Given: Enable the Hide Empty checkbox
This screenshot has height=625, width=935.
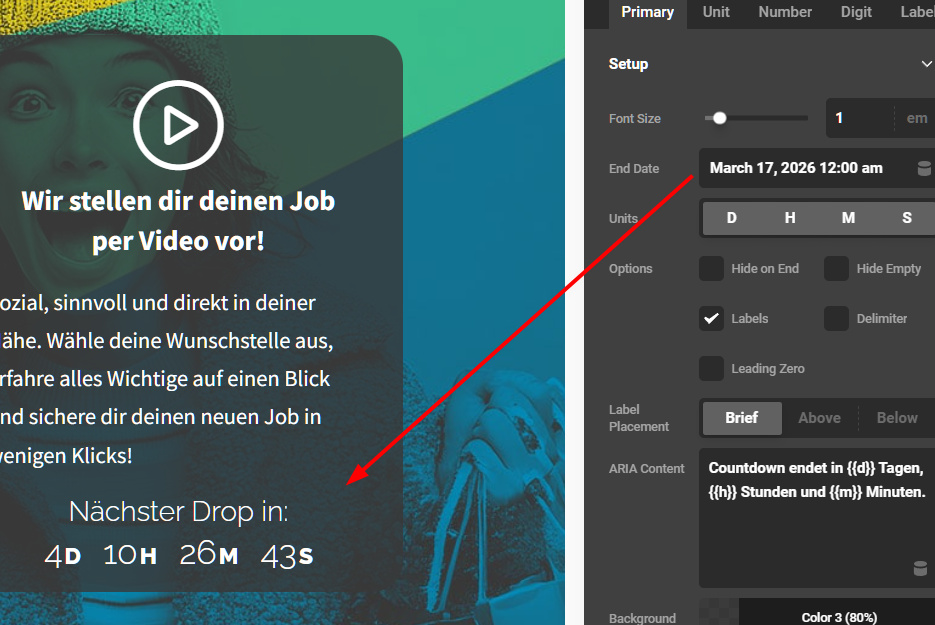Looking at the screenshot, I should 836,269.
